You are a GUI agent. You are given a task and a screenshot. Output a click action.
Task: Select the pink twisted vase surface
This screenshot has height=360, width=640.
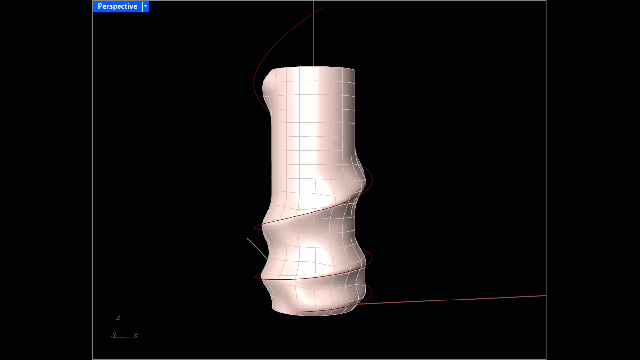tap(313, 191)
